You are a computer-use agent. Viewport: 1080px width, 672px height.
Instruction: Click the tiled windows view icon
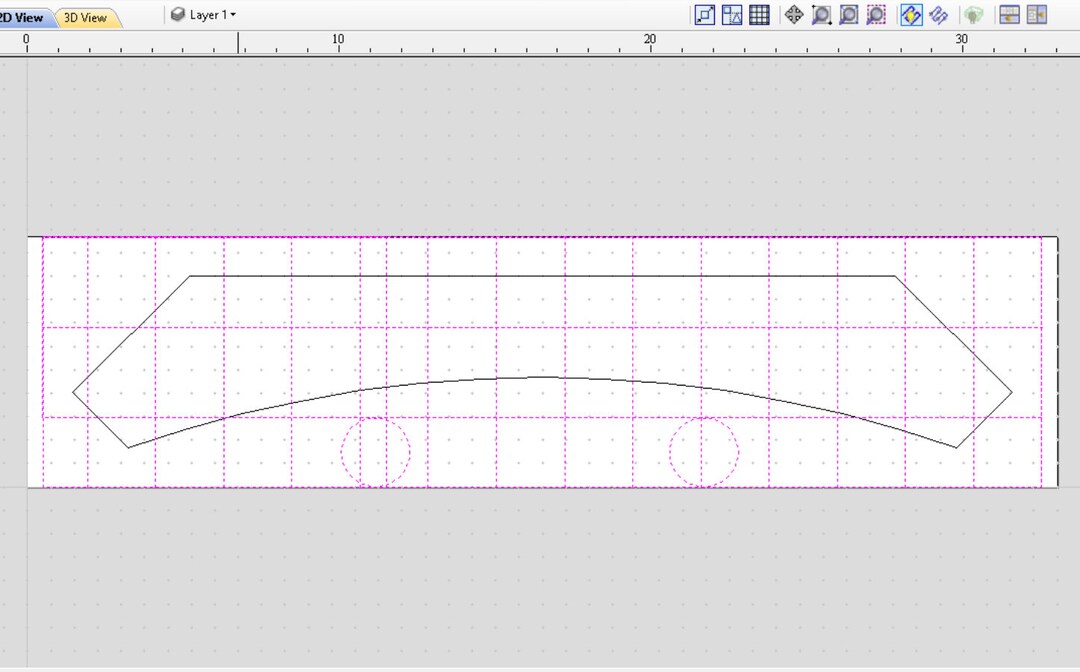point(1008,14)
